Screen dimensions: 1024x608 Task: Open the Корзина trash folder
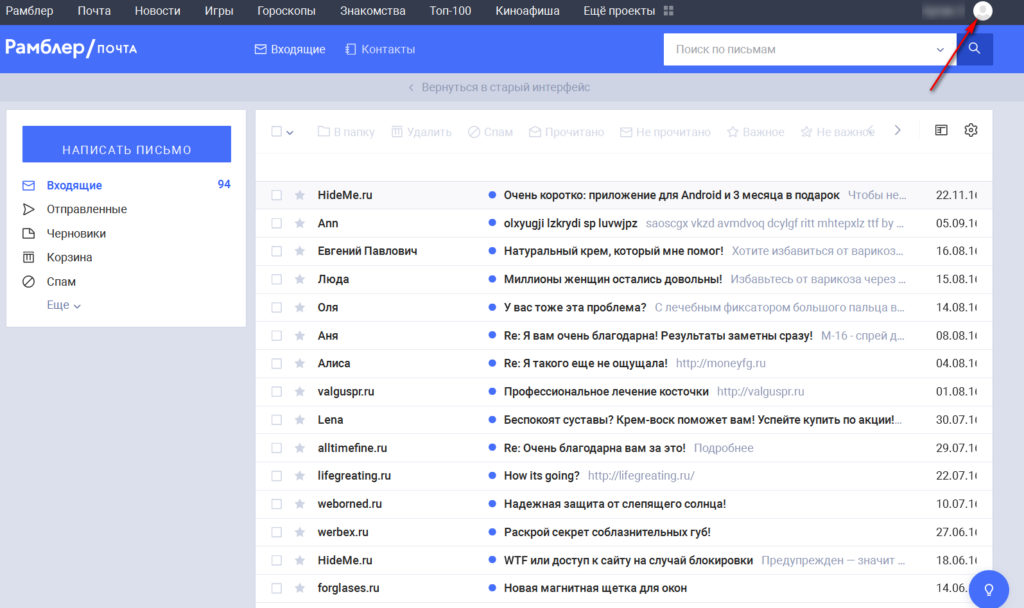69,257
